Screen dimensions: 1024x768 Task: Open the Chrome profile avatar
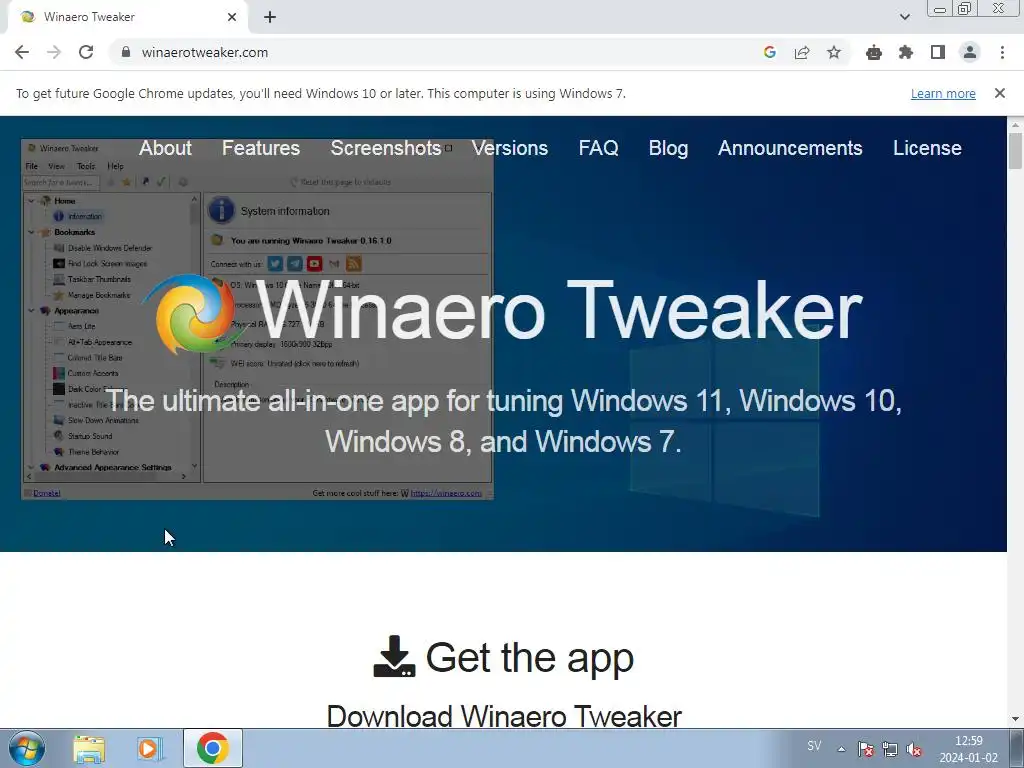970,52
